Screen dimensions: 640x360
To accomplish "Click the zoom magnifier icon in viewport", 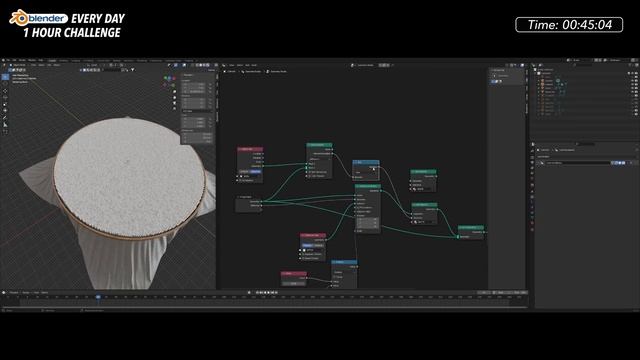I will pos(174,91).
